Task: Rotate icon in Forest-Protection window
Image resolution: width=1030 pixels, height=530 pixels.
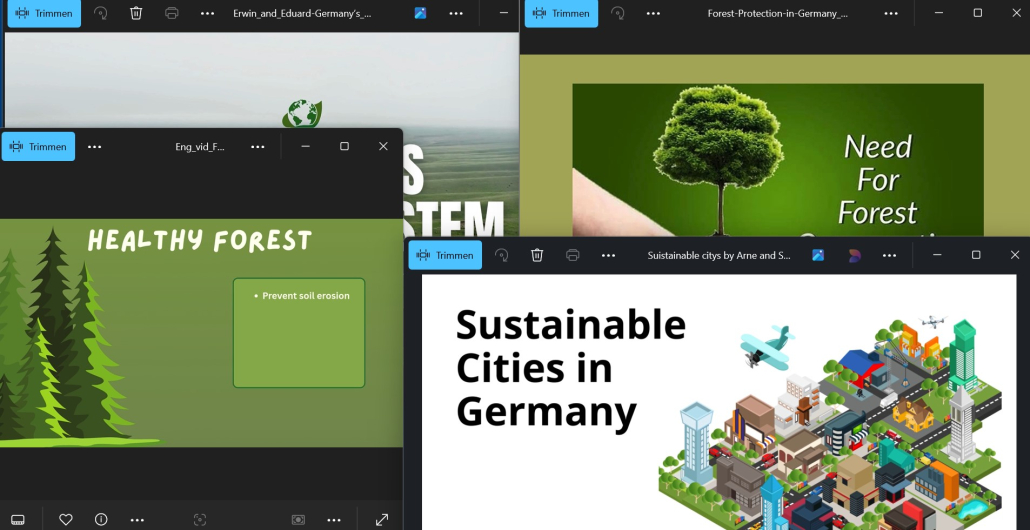Action: point(618,13)
